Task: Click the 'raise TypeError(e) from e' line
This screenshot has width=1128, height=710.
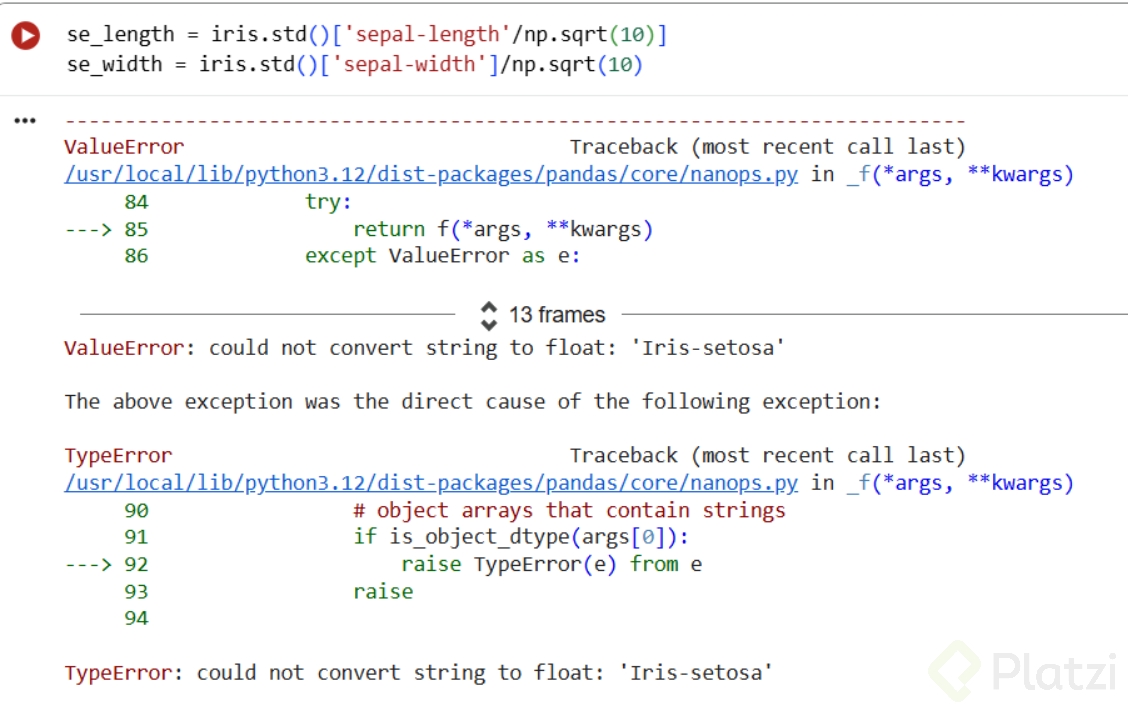Action: 552,564
